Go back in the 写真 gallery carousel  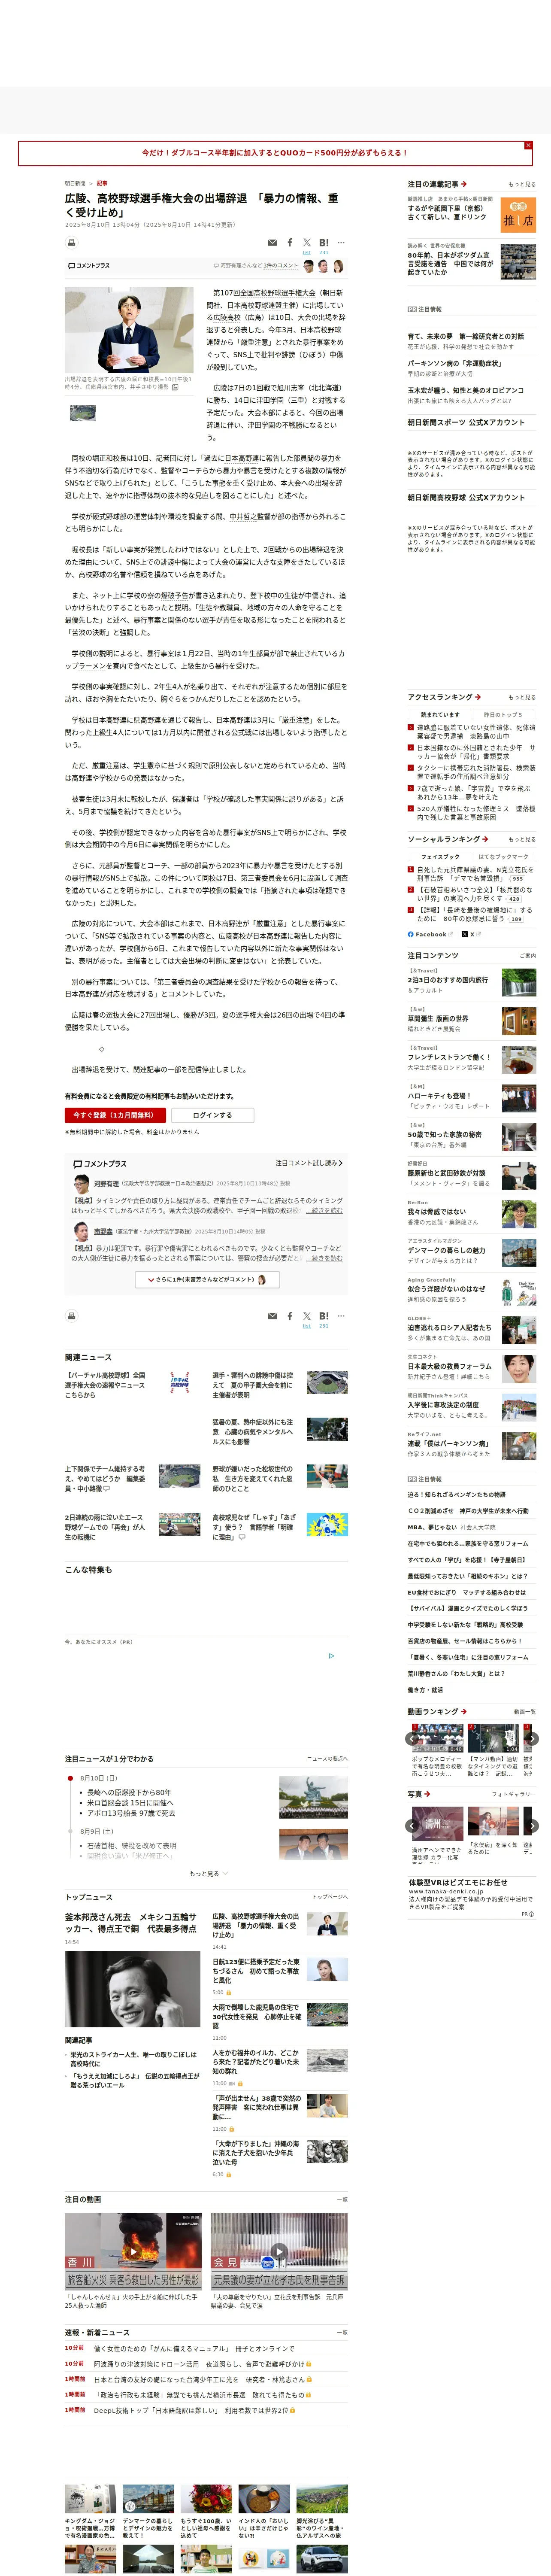(411, 1826)
